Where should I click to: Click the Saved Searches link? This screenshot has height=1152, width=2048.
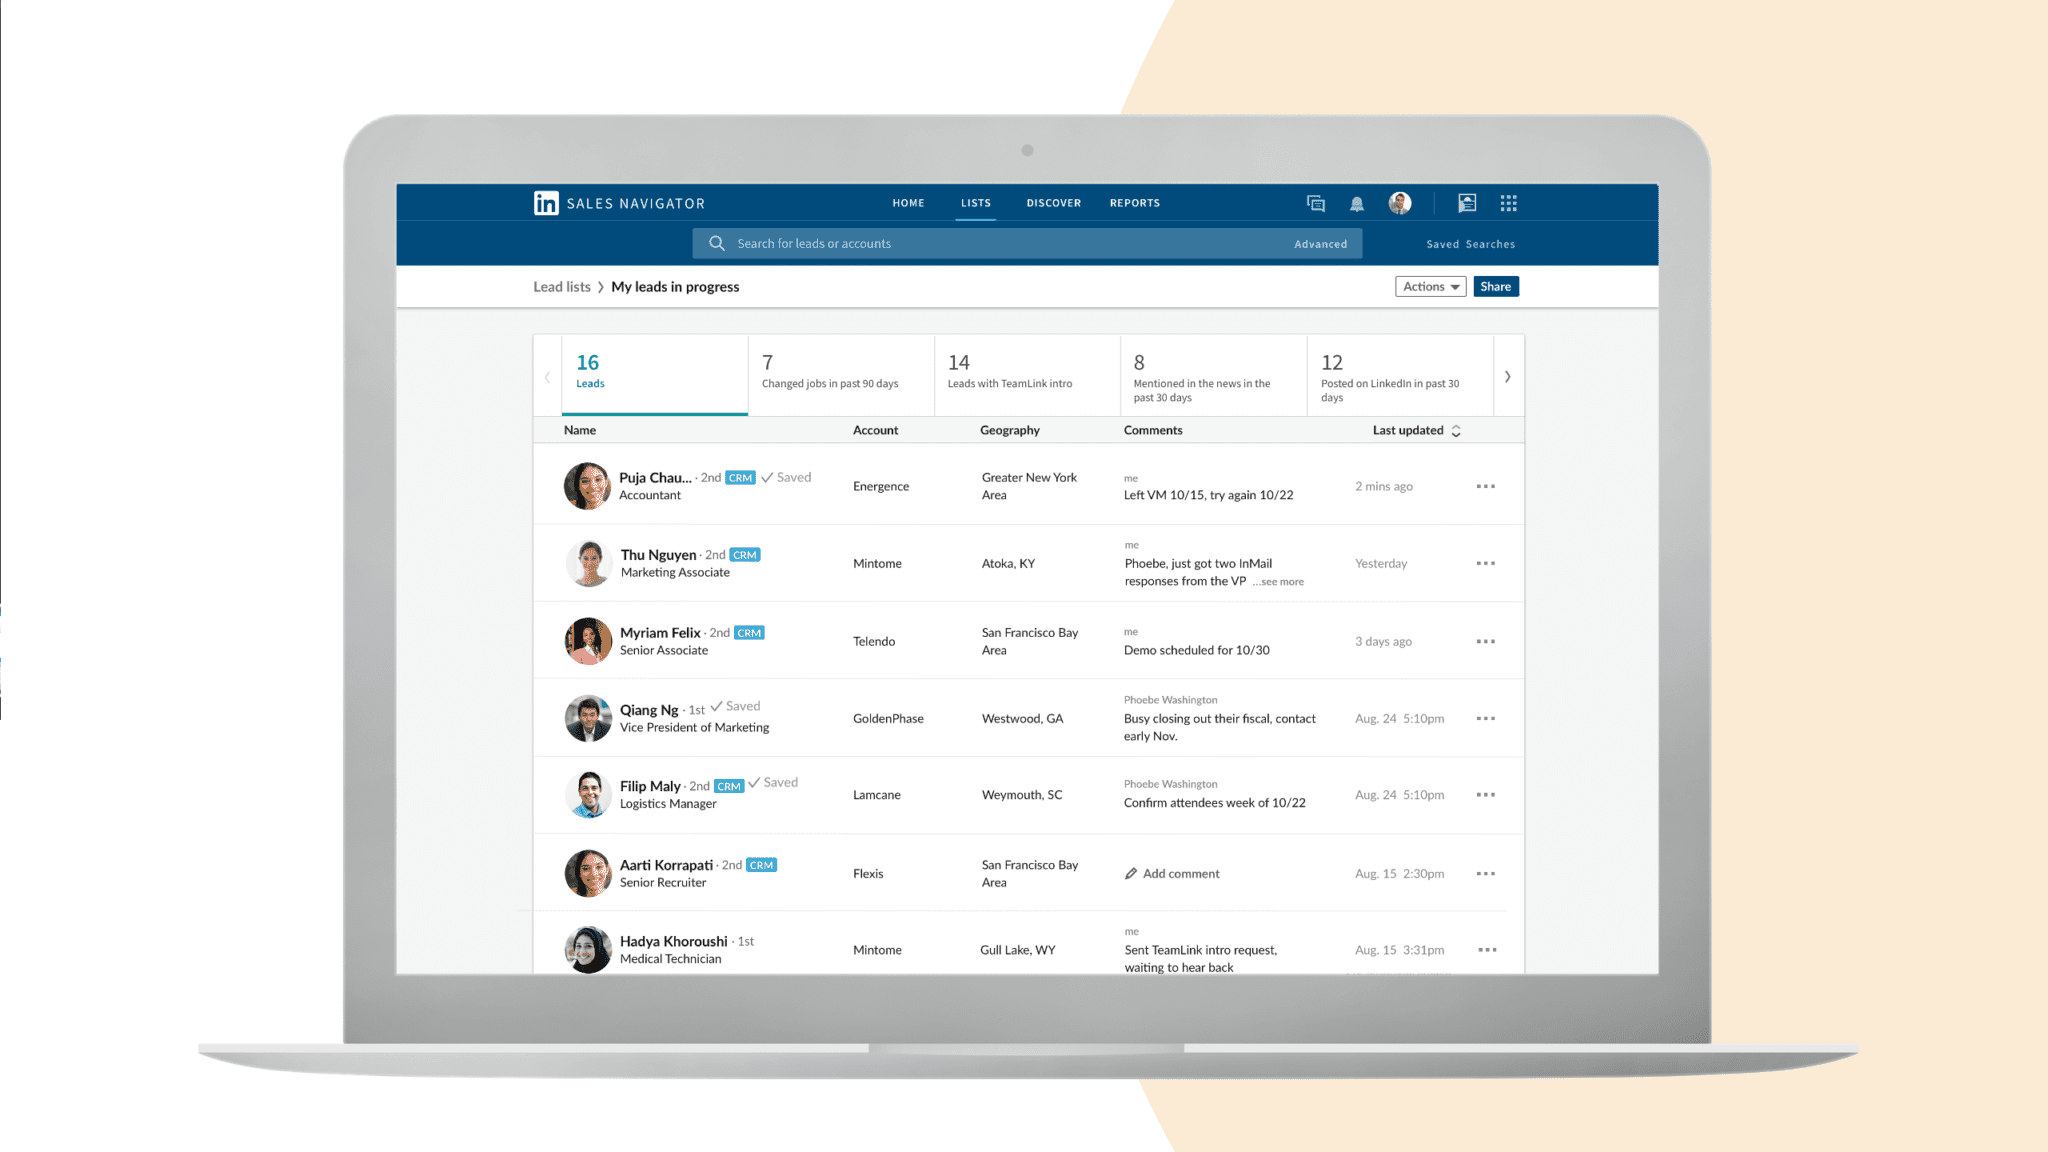coord(1468,243)
